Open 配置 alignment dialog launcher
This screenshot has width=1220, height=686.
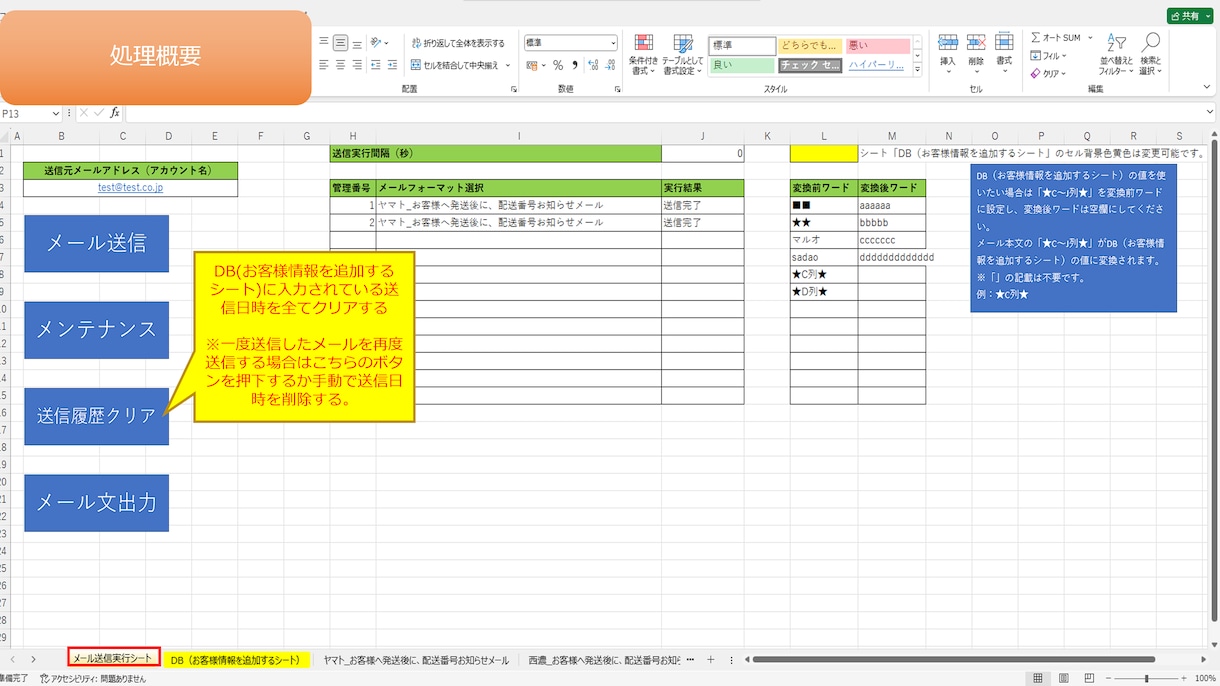tap(514, 90)
